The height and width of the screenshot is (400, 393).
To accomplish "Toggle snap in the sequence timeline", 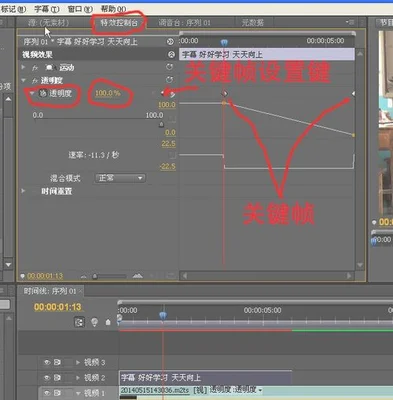I will (79, 322).
